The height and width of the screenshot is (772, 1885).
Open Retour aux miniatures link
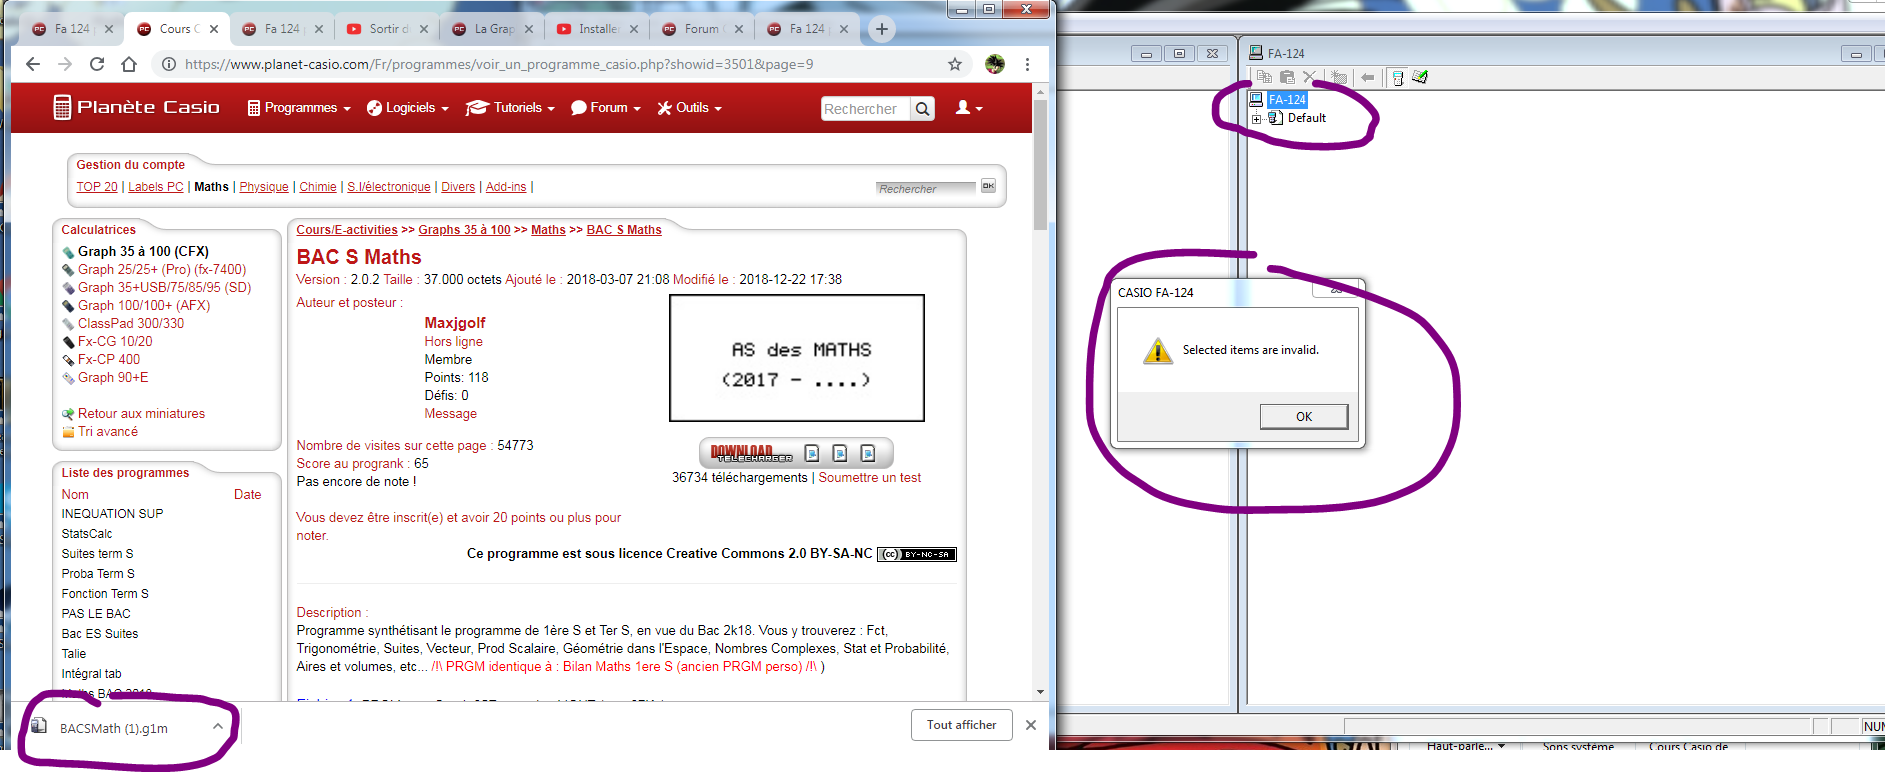coord(141,413)
